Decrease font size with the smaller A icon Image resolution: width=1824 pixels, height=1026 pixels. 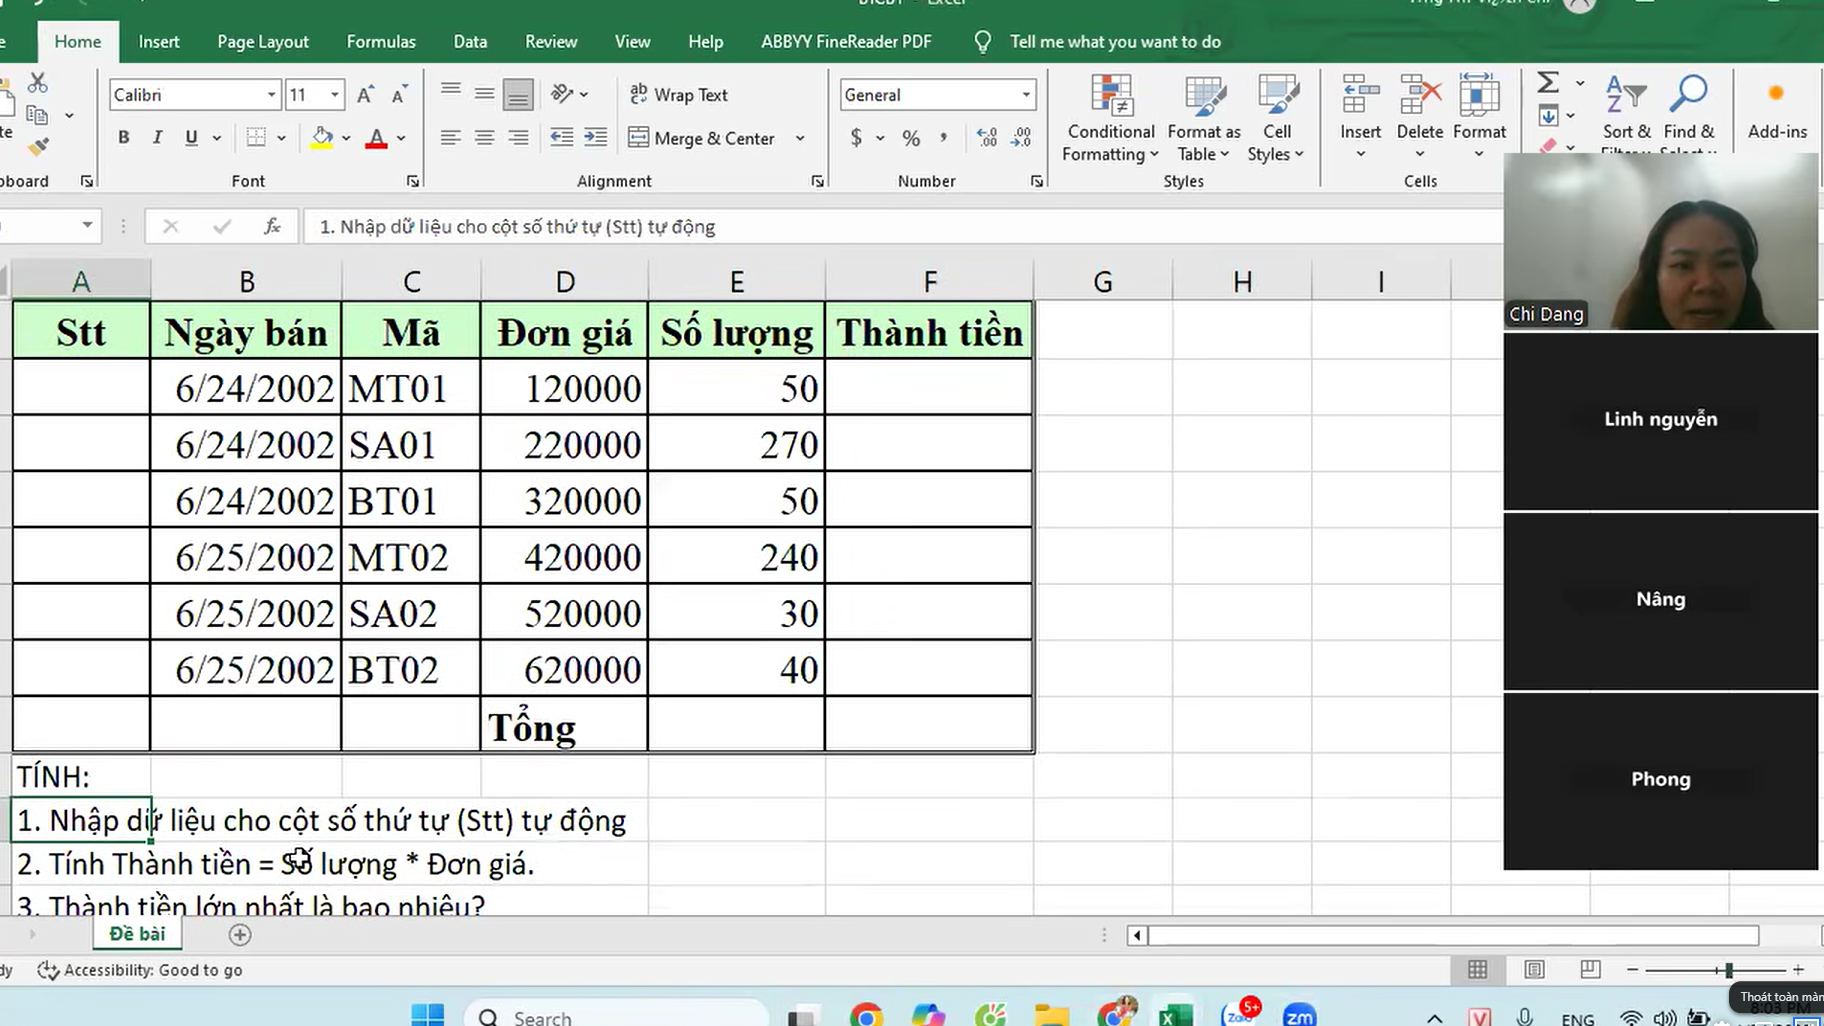point(399,95)
